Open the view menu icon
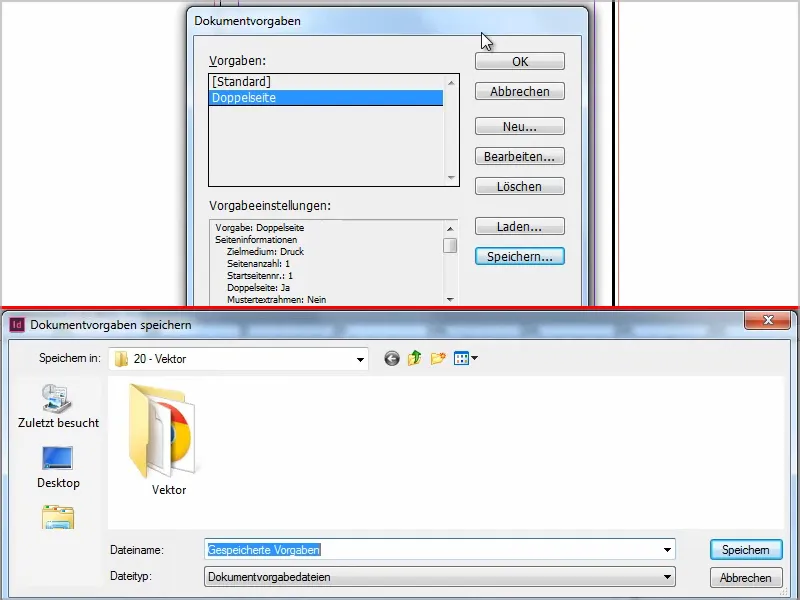The width and height of the screenshot is (800, 600). pyautogui.click(x=465, y=359)
